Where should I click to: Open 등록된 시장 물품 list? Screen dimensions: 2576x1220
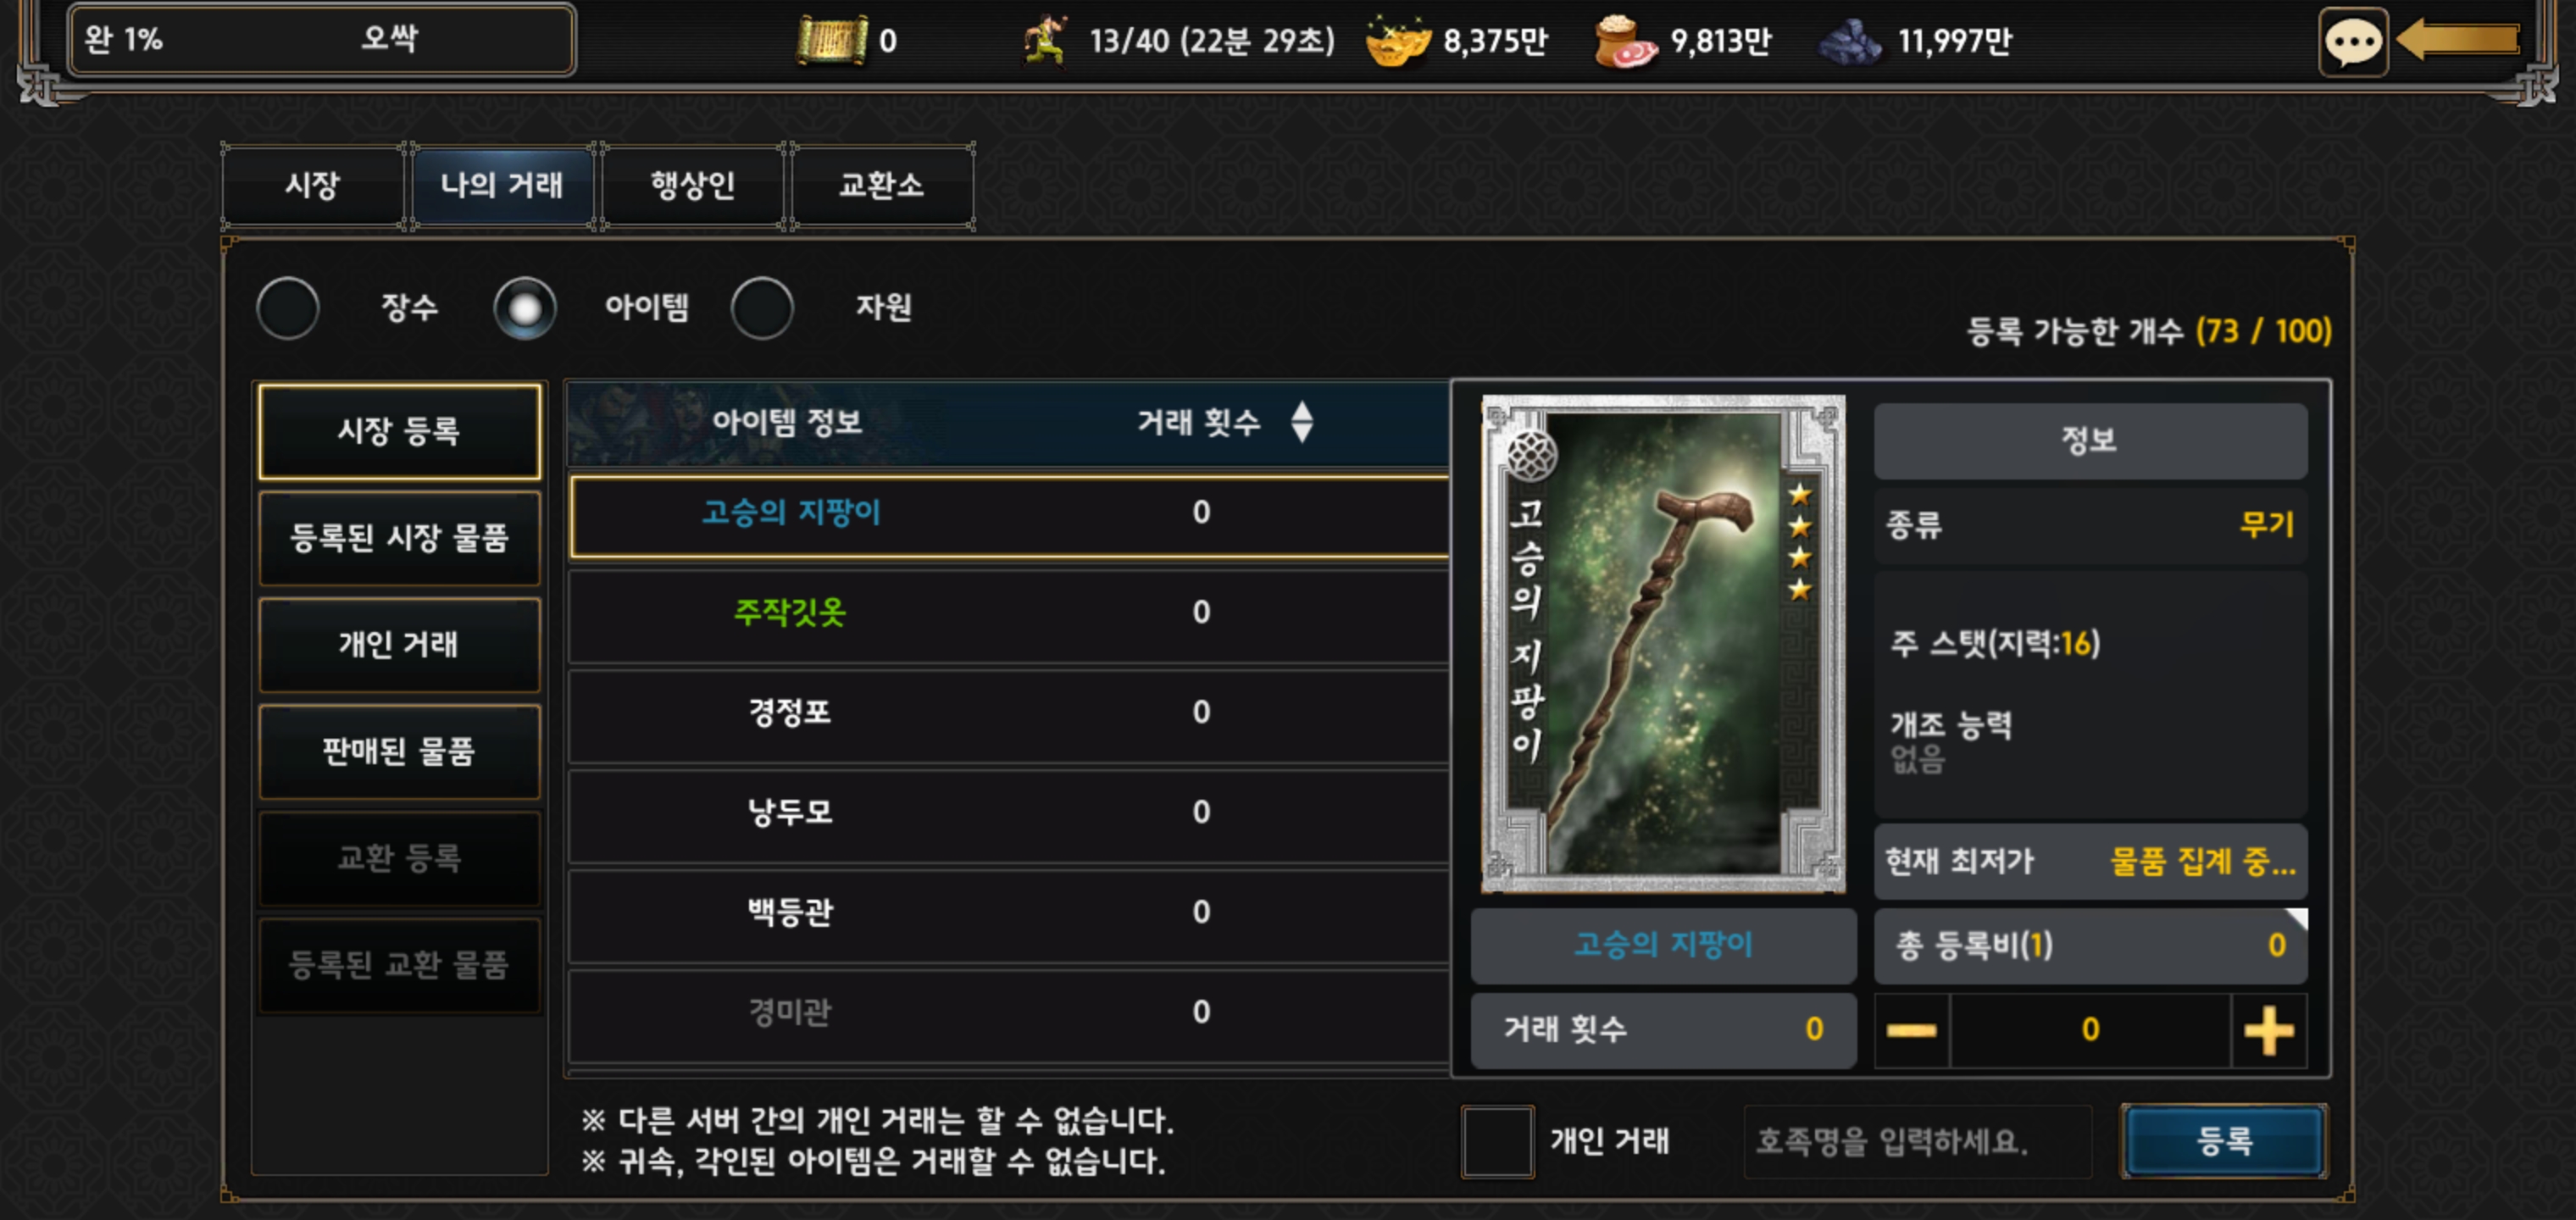click(399, 538)
